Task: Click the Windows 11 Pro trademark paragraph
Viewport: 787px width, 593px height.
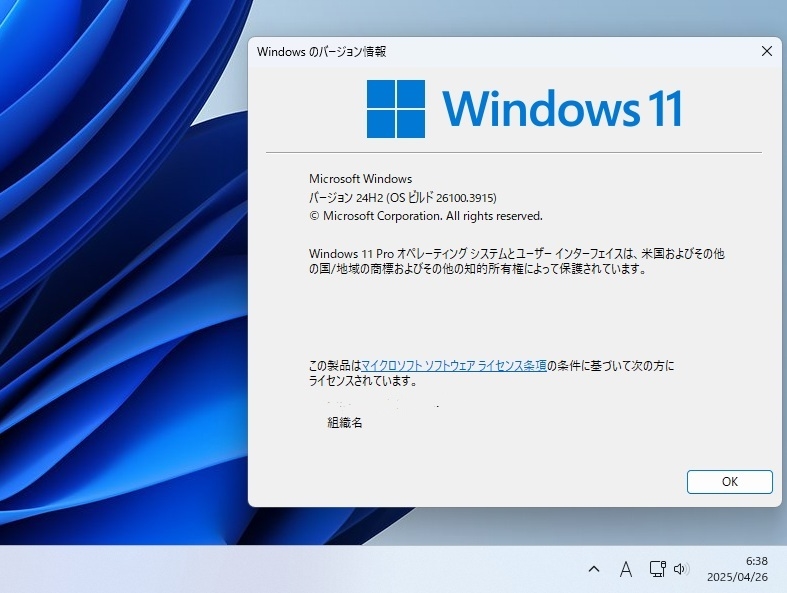Action: pos(516,261)
